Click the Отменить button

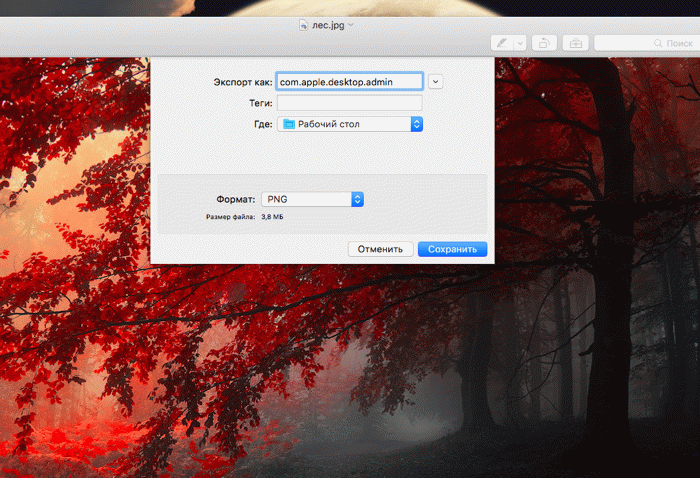coord(380,249)
